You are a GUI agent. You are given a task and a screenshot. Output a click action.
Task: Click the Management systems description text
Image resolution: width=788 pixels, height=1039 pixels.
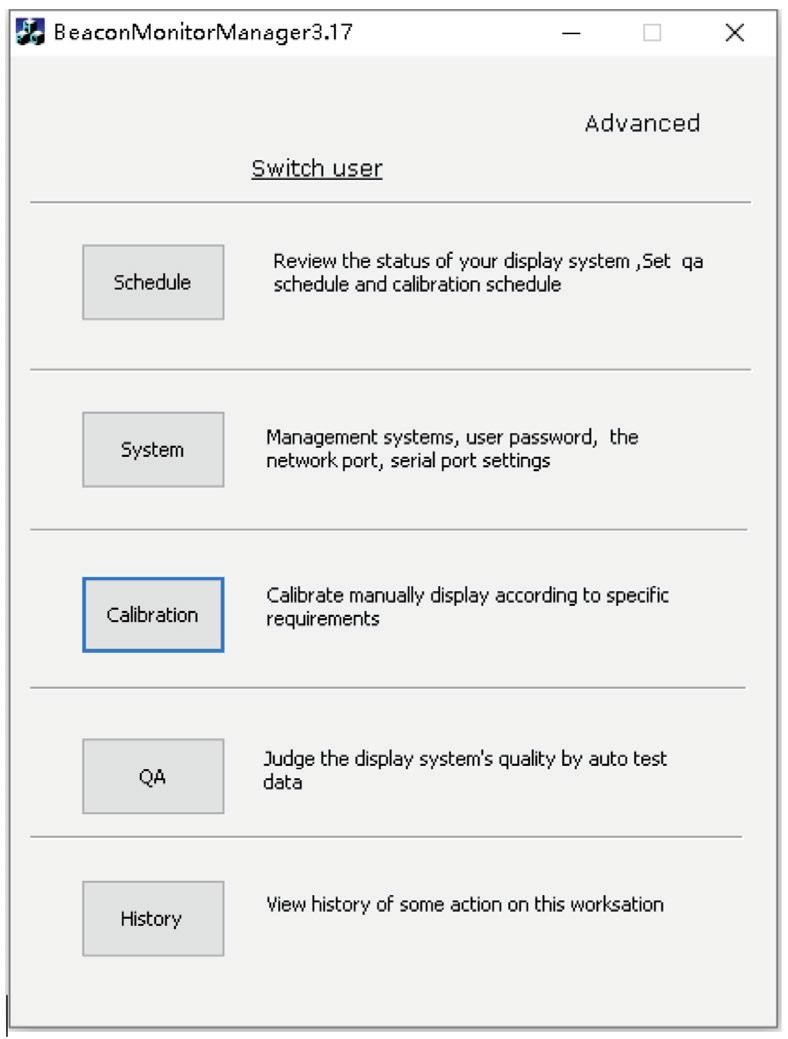[452, 449]
